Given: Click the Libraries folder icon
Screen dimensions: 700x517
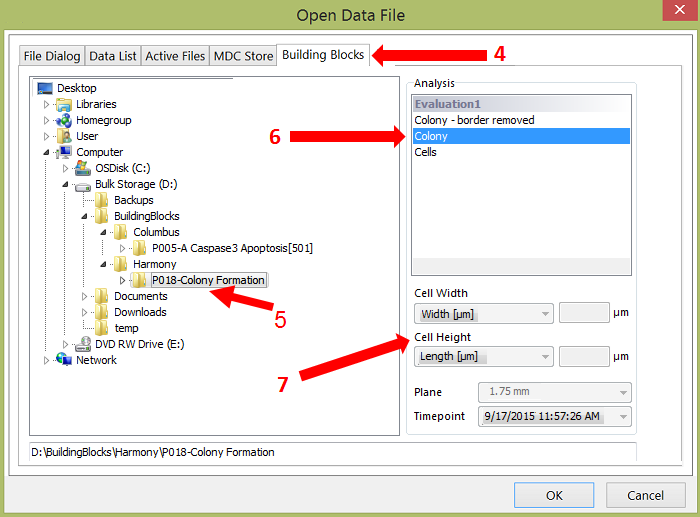Looking at the screenshot, I should (x=65, y=104).
